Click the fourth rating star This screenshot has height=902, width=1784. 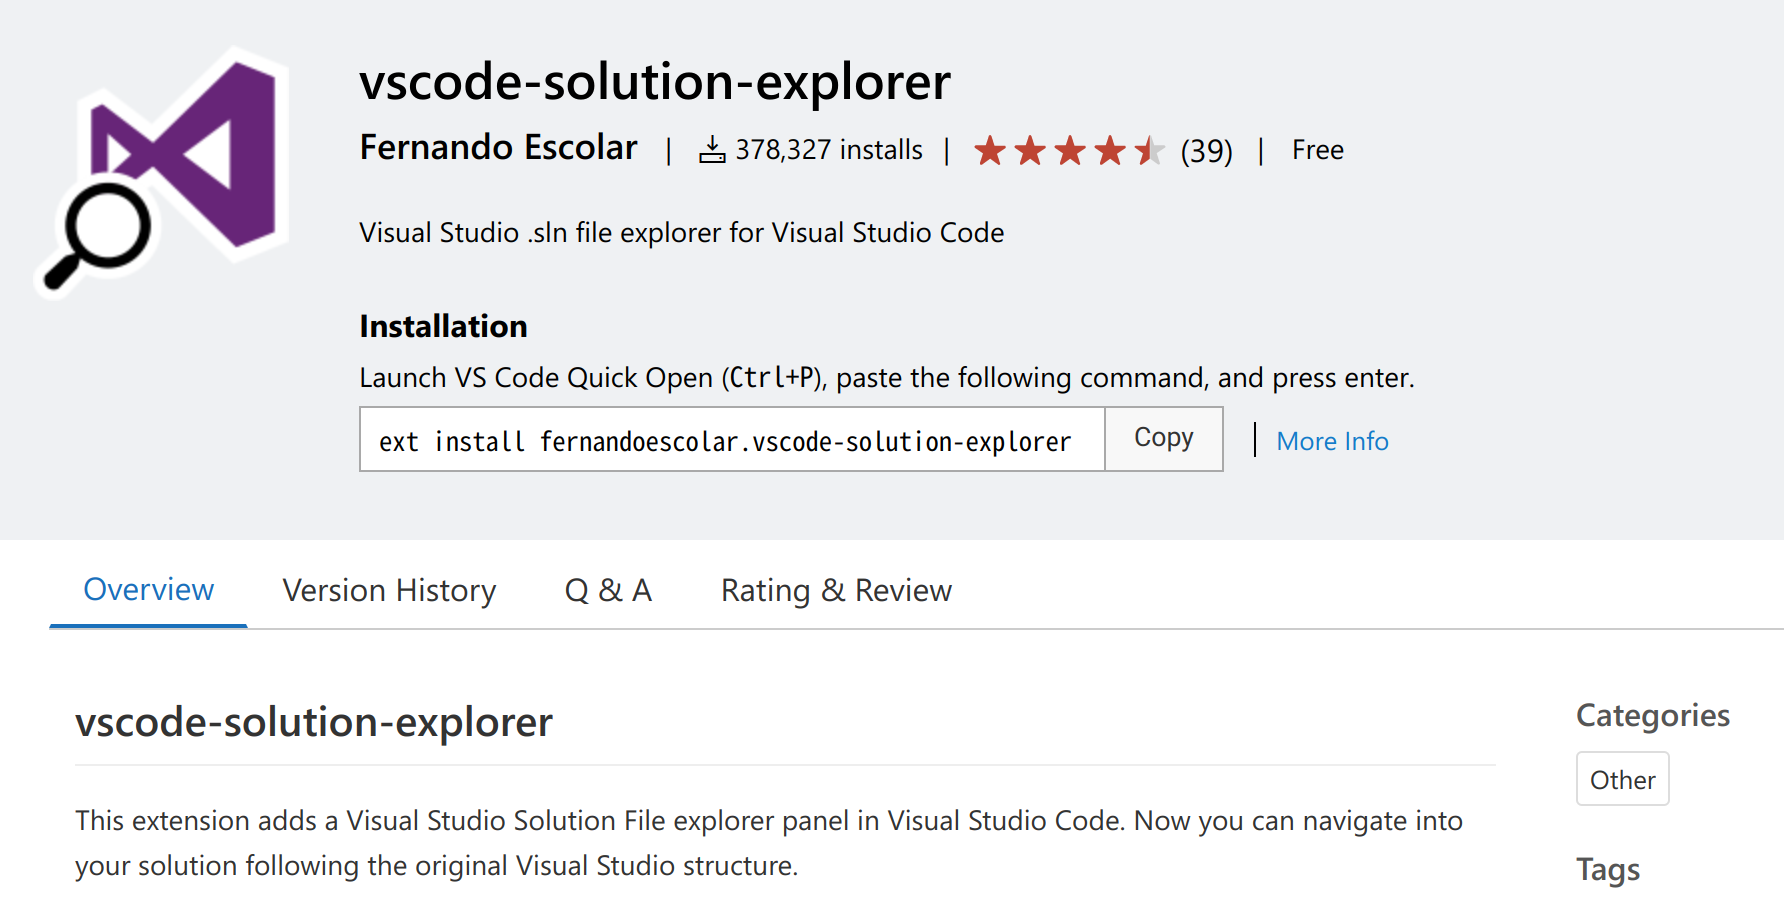coord(1109,148)
